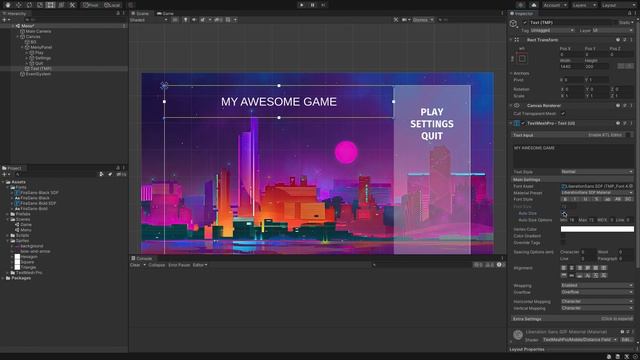
Task: Select the Project panel tab
Action: [12, 168]
